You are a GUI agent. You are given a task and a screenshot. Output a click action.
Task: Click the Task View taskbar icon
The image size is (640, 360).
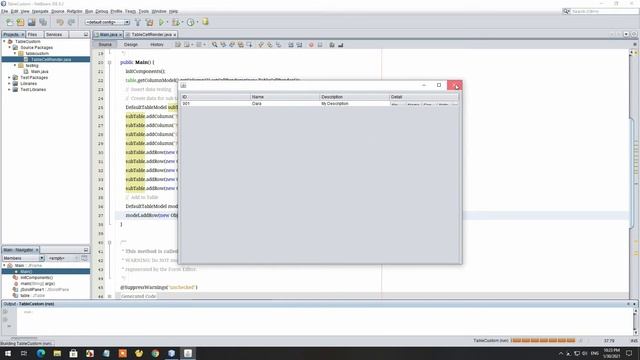[x=24, y=353]
